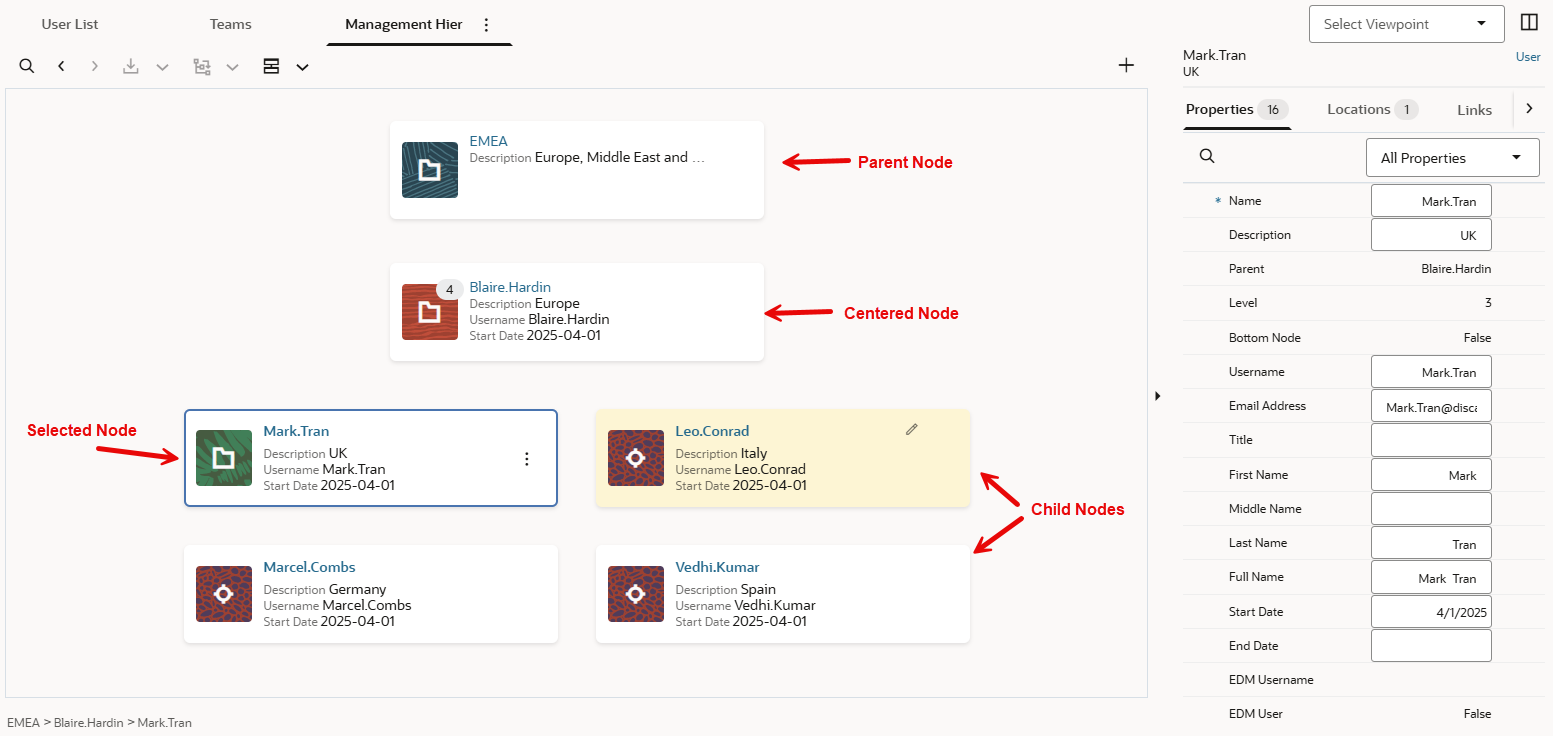Image resolution: width=1553 pixels, height=736 pixels.
Task: Open the Select Viewpoint dropdown
Action: pyautogui.click(x=1406, y=24)
